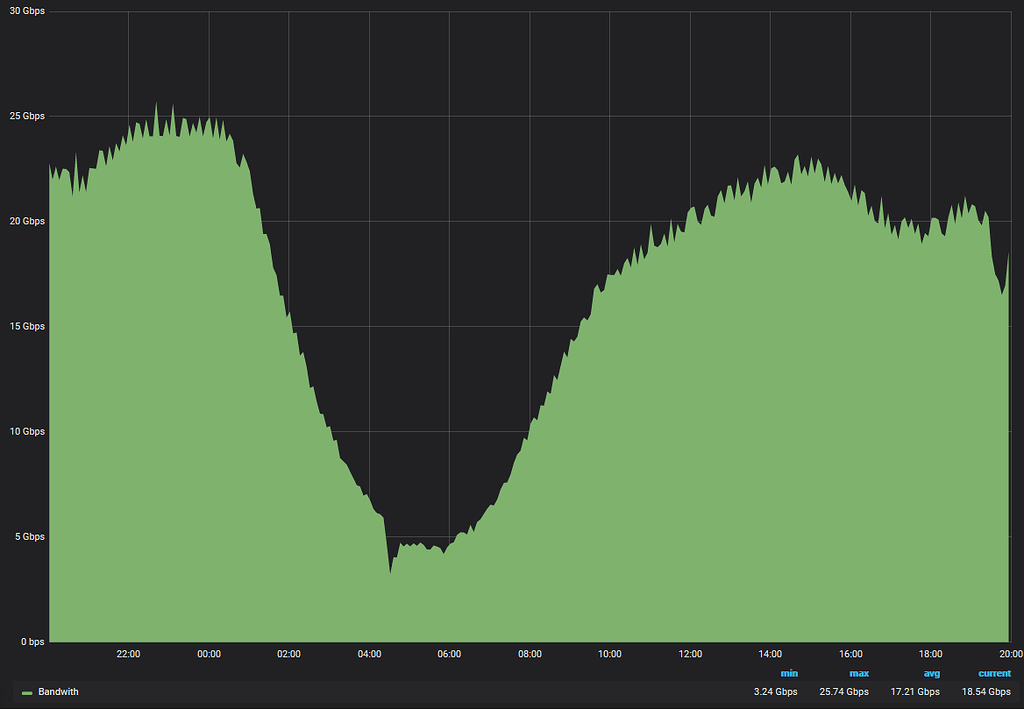Click the 12:00 time axis label

[690, 654]
